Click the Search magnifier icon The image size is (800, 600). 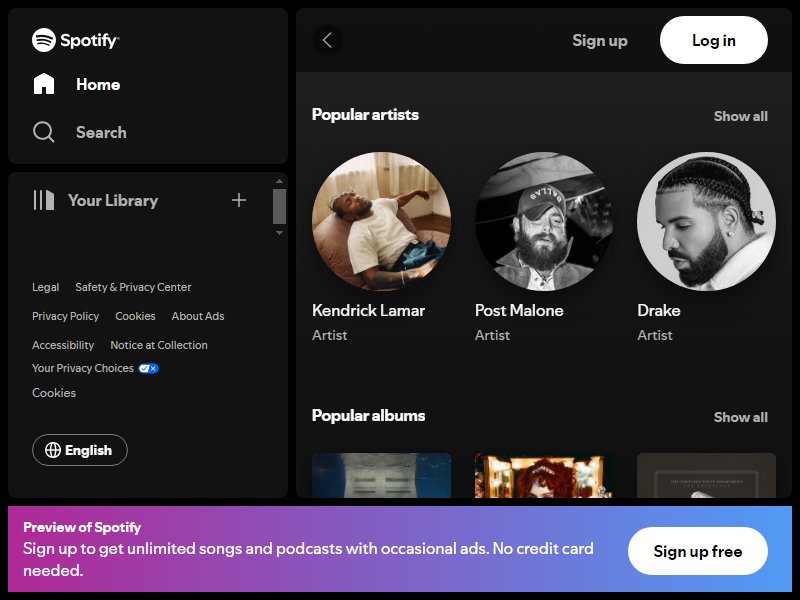tap(43, 132)
